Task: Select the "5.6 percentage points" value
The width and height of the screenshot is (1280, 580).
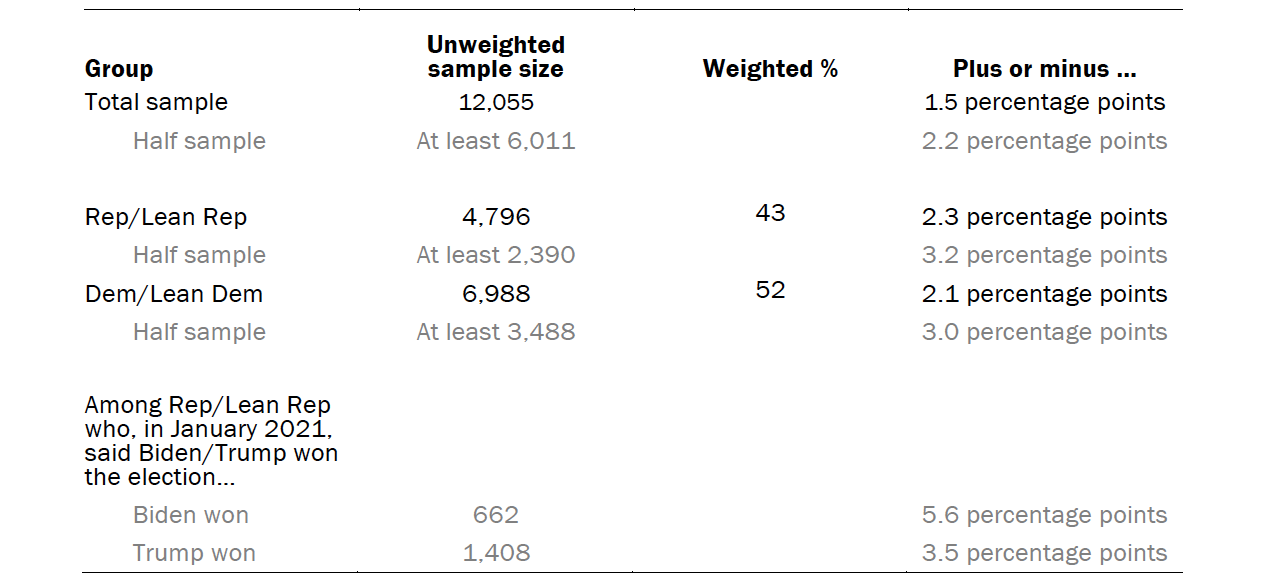Action: [x=1045, y=515]
